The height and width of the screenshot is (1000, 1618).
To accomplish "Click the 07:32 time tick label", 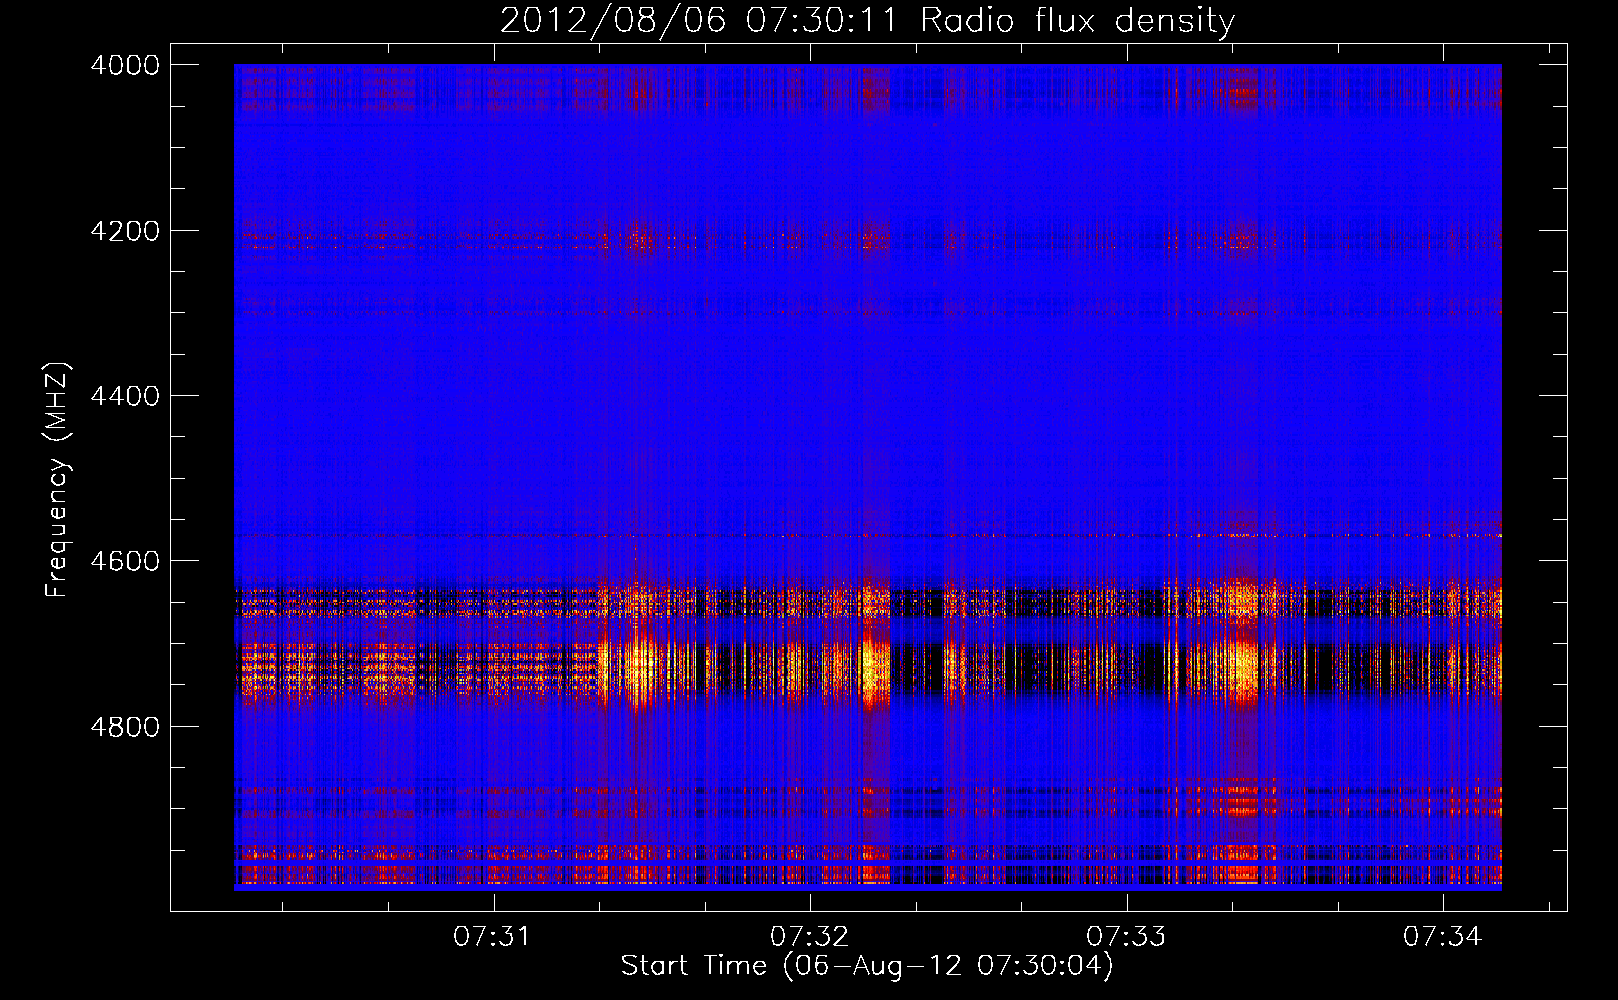I will pyautogui.click(x=809, y=936).
